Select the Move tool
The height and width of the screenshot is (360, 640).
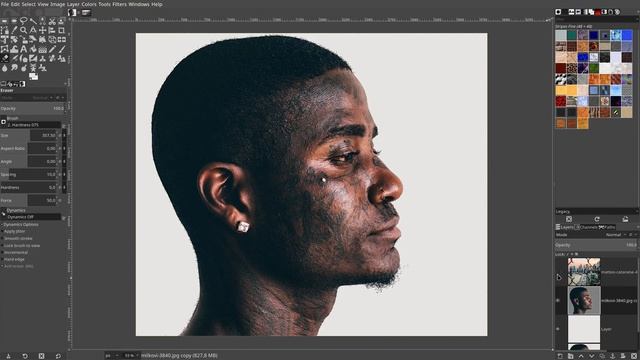point(42,30)
